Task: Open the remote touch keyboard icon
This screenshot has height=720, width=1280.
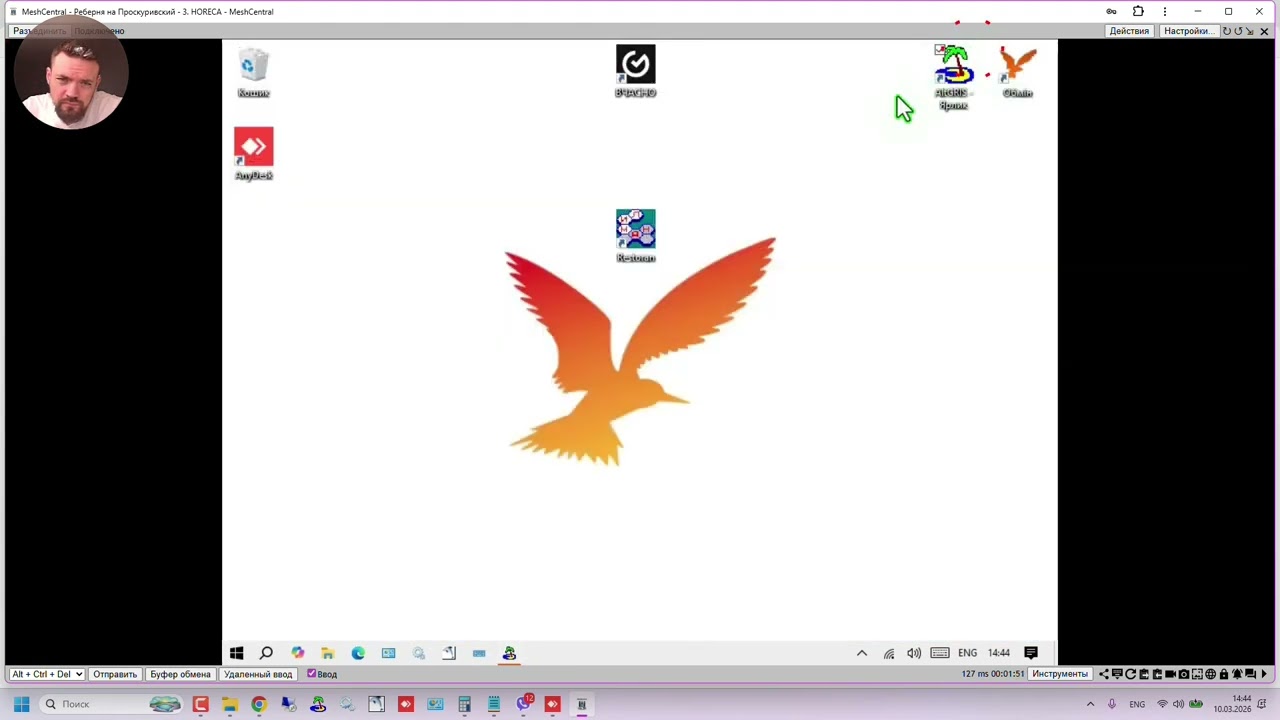Action: pos(940,653)
